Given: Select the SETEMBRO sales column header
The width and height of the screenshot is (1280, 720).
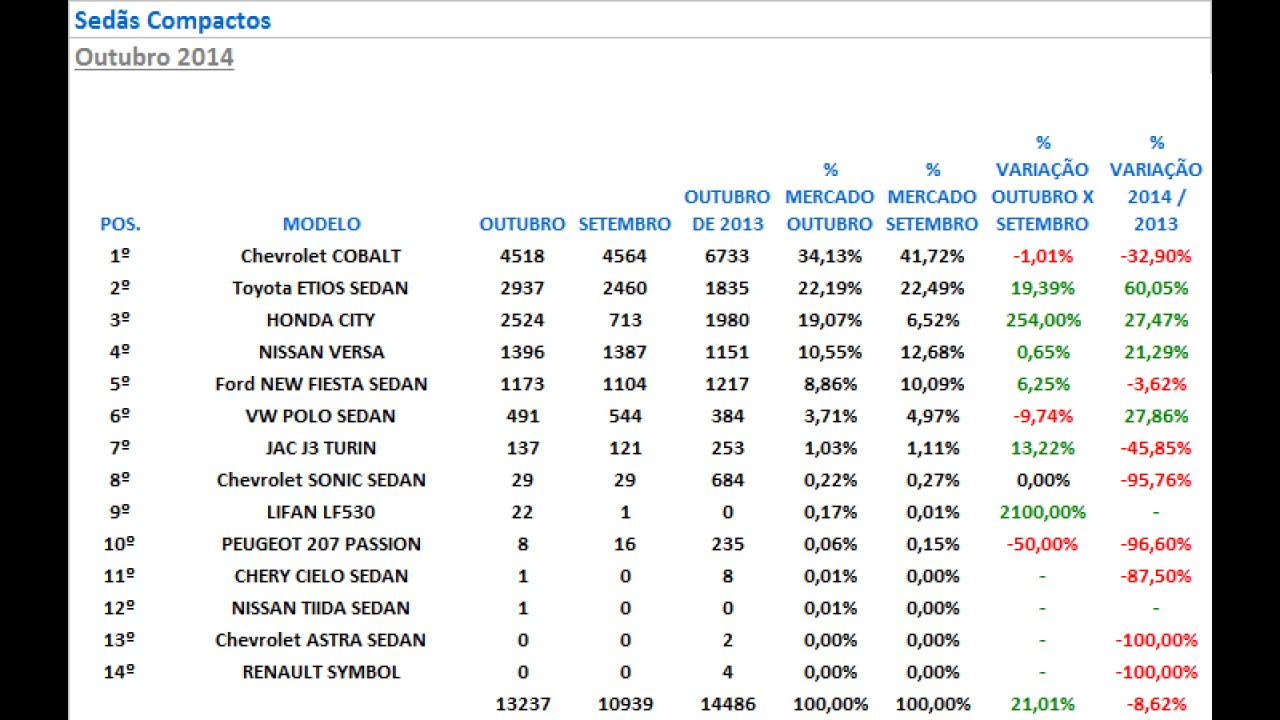Looking at the screenshot, I should coord(624,224).
